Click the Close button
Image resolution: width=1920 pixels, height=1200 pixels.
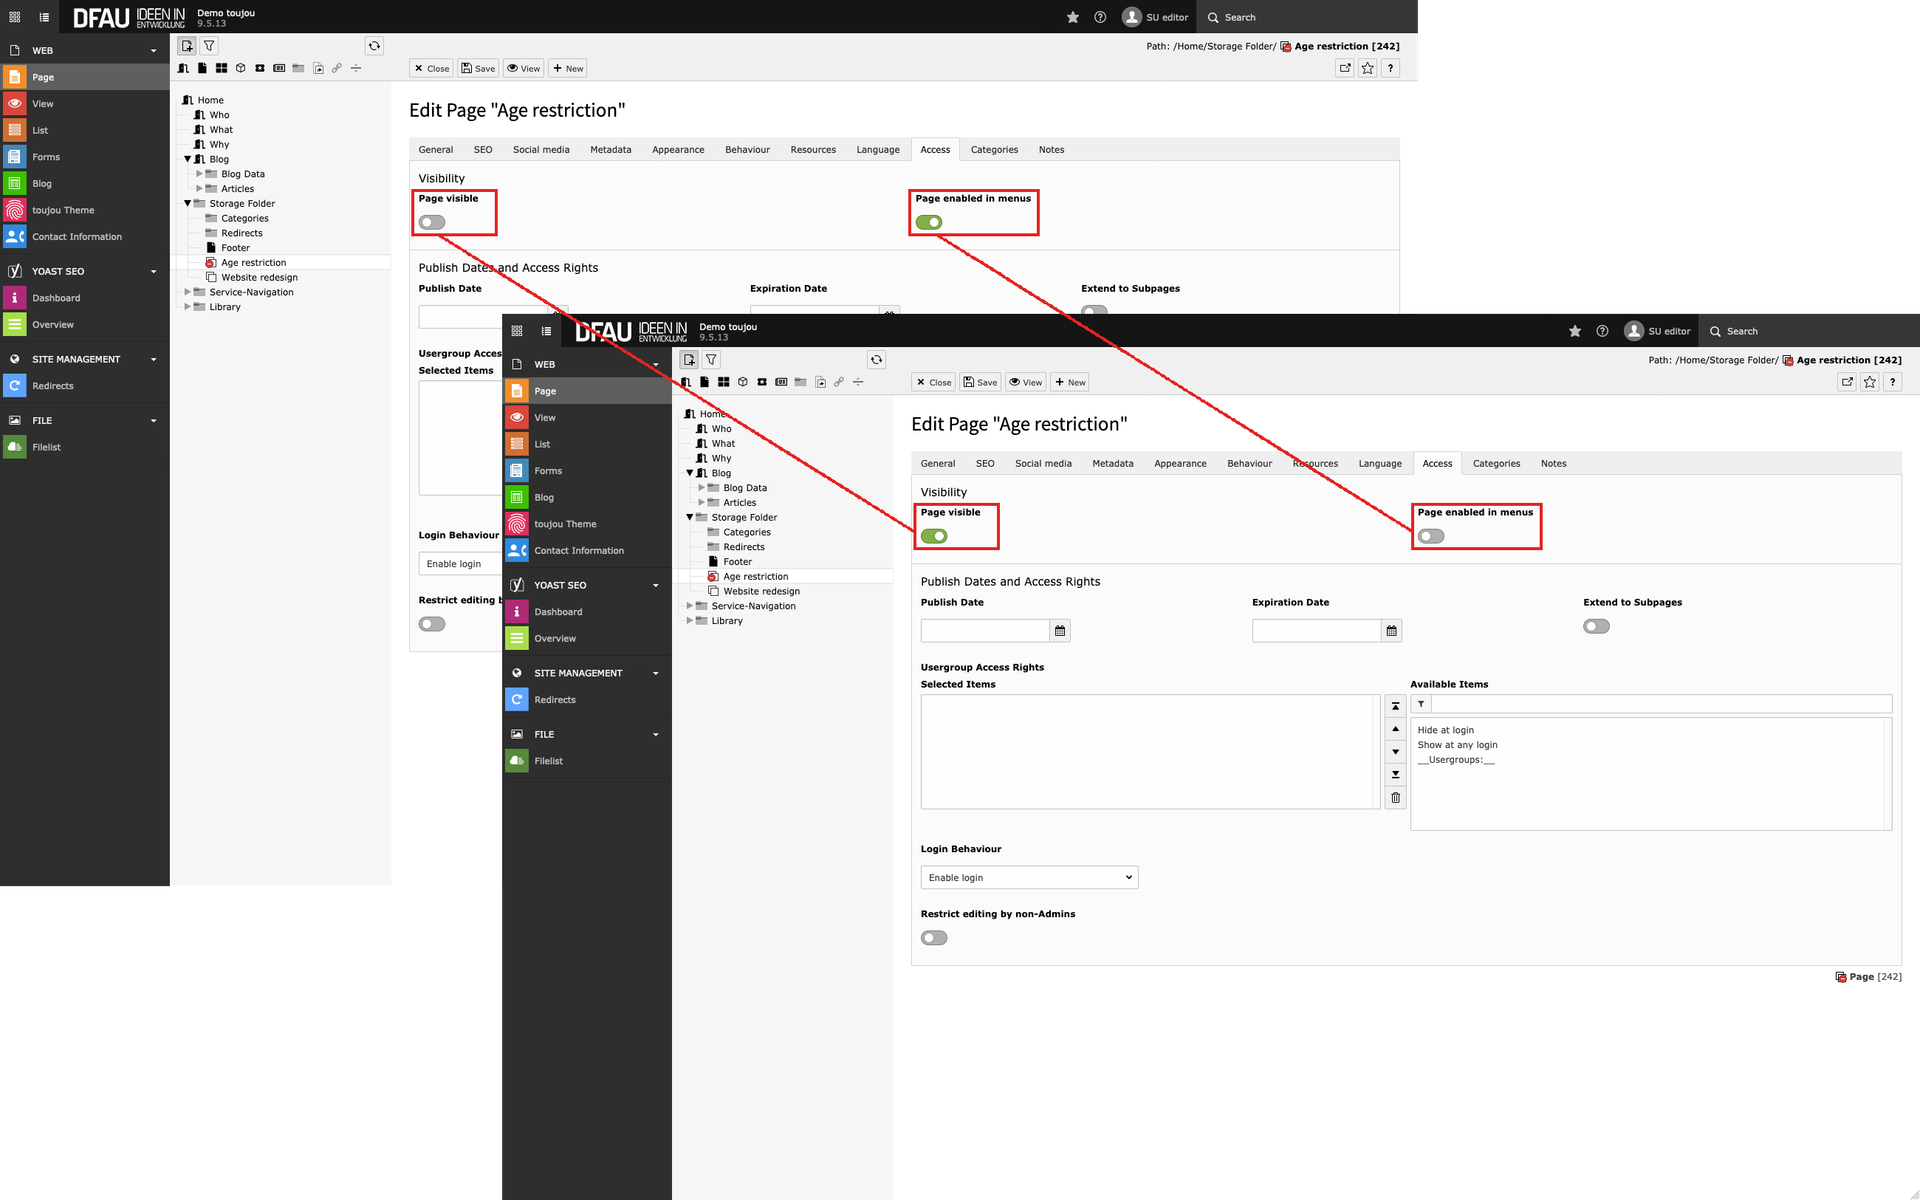click(934, 383)
